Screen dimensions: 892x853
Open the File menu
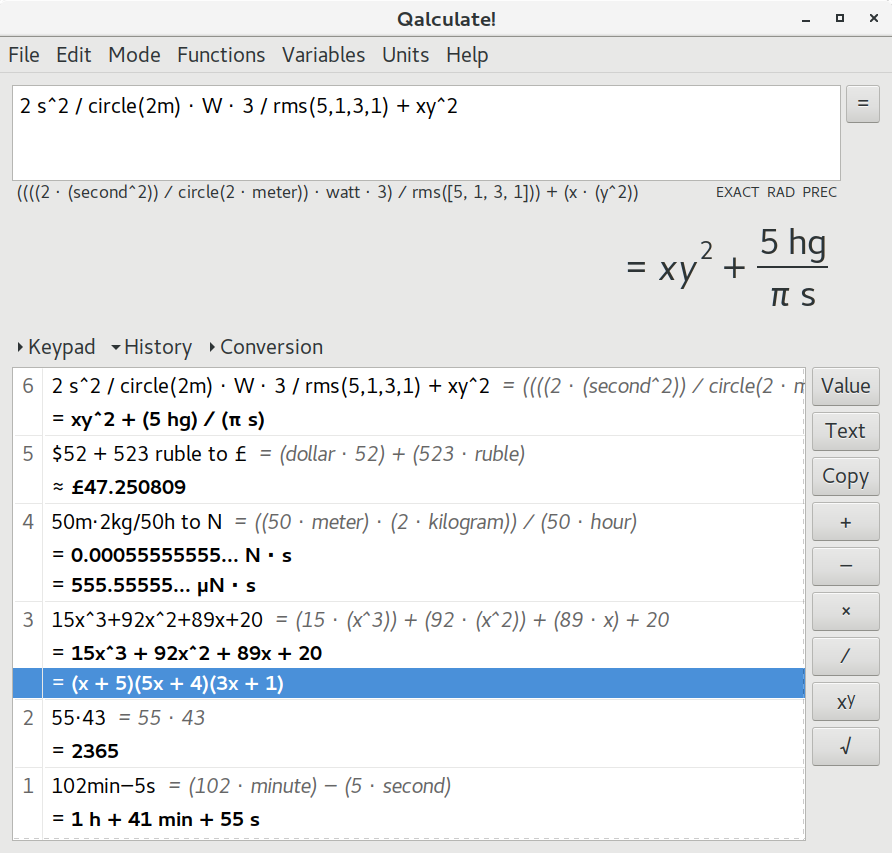(24, 55)
